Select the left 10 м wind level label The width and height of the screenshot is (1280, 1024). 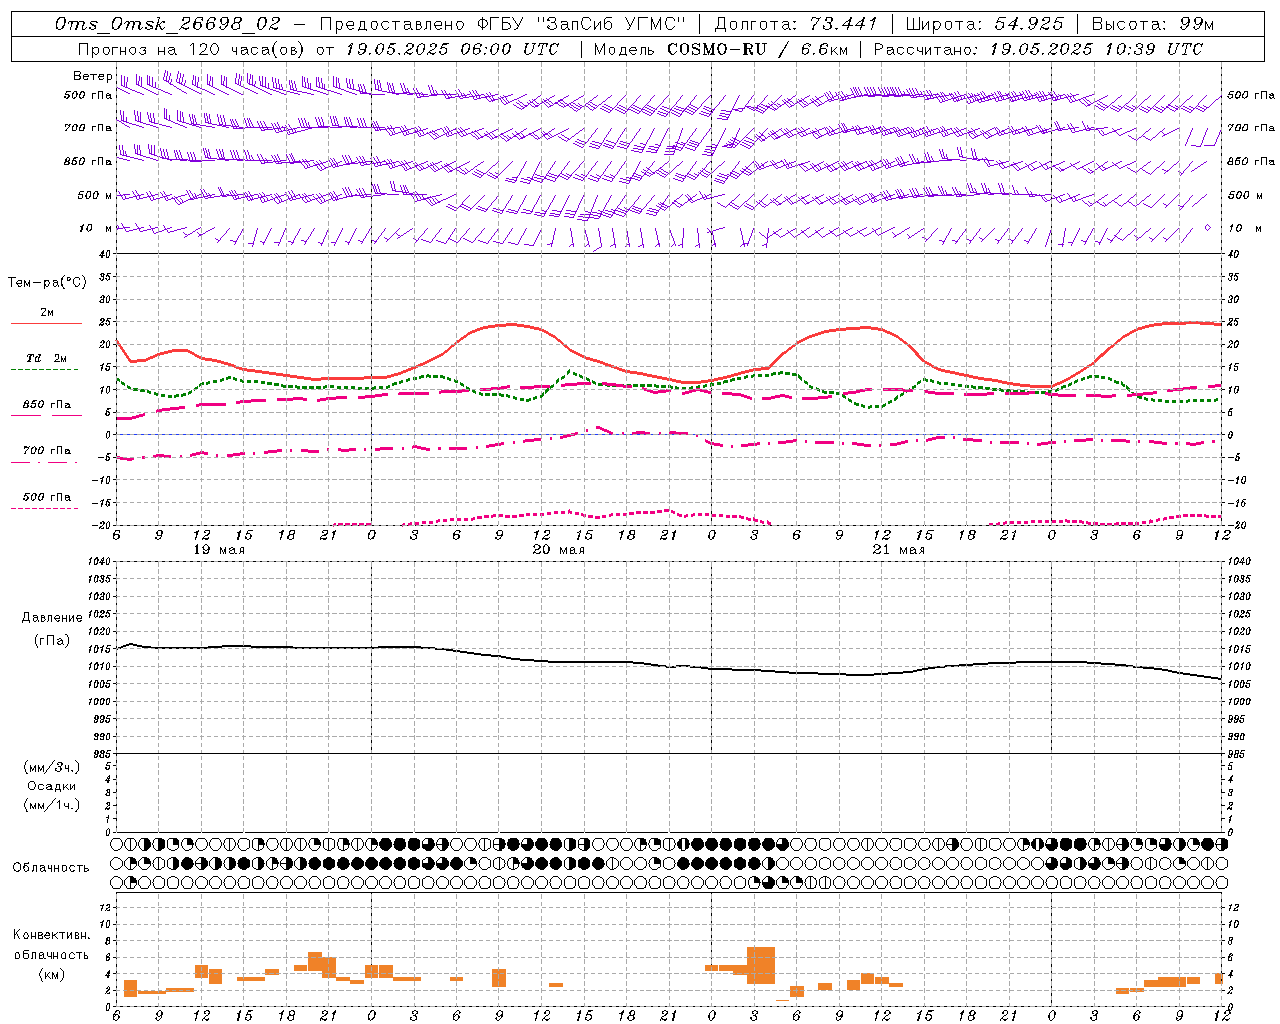95,228
